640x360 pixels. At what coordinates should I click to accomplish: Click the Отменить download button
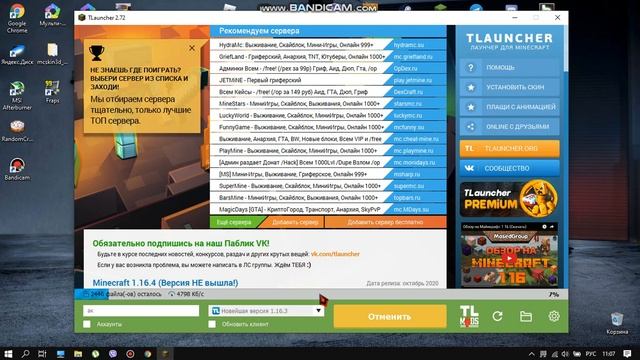click(390, 316)
